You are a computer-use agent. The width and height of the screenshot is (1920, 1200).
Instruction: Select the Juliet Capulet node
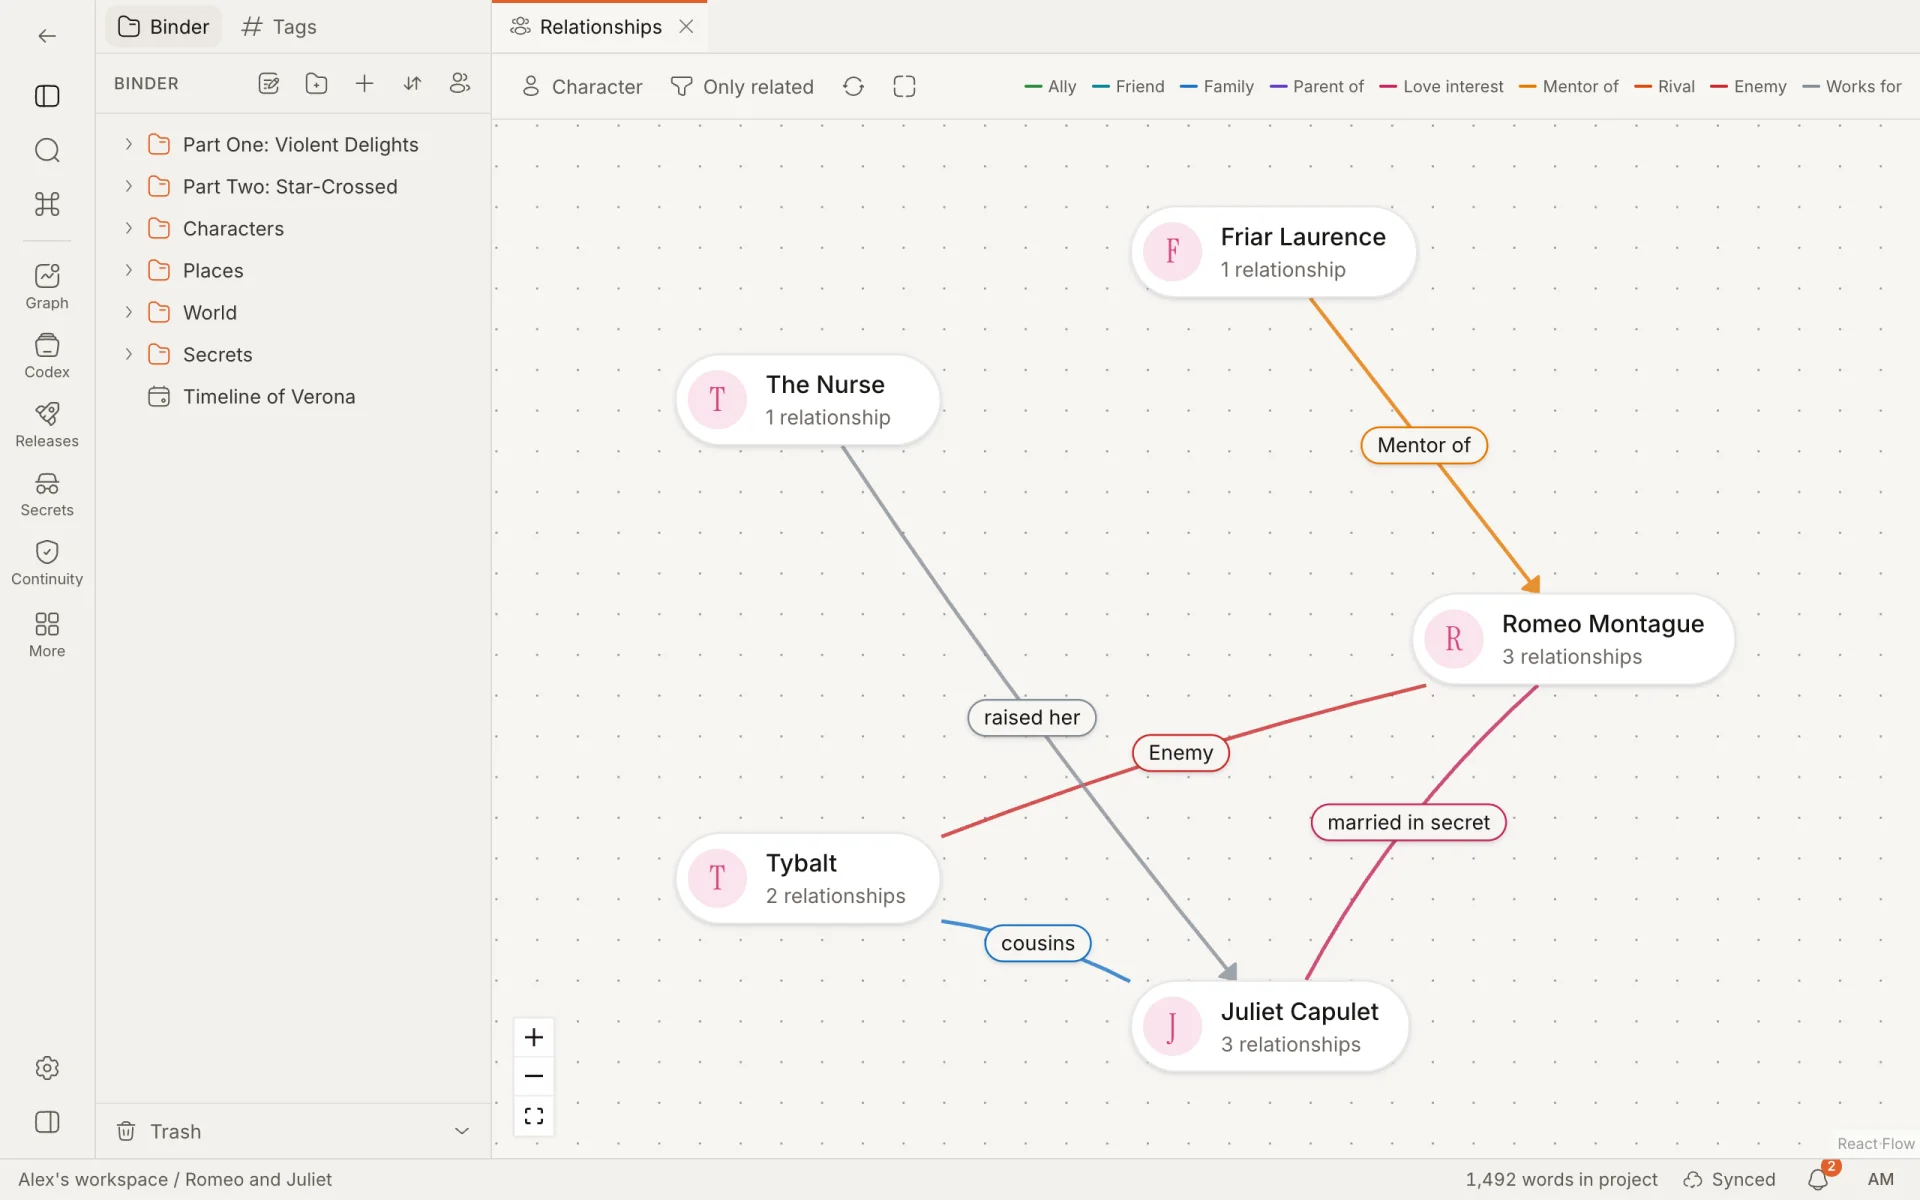[x=1270, y=1027]
